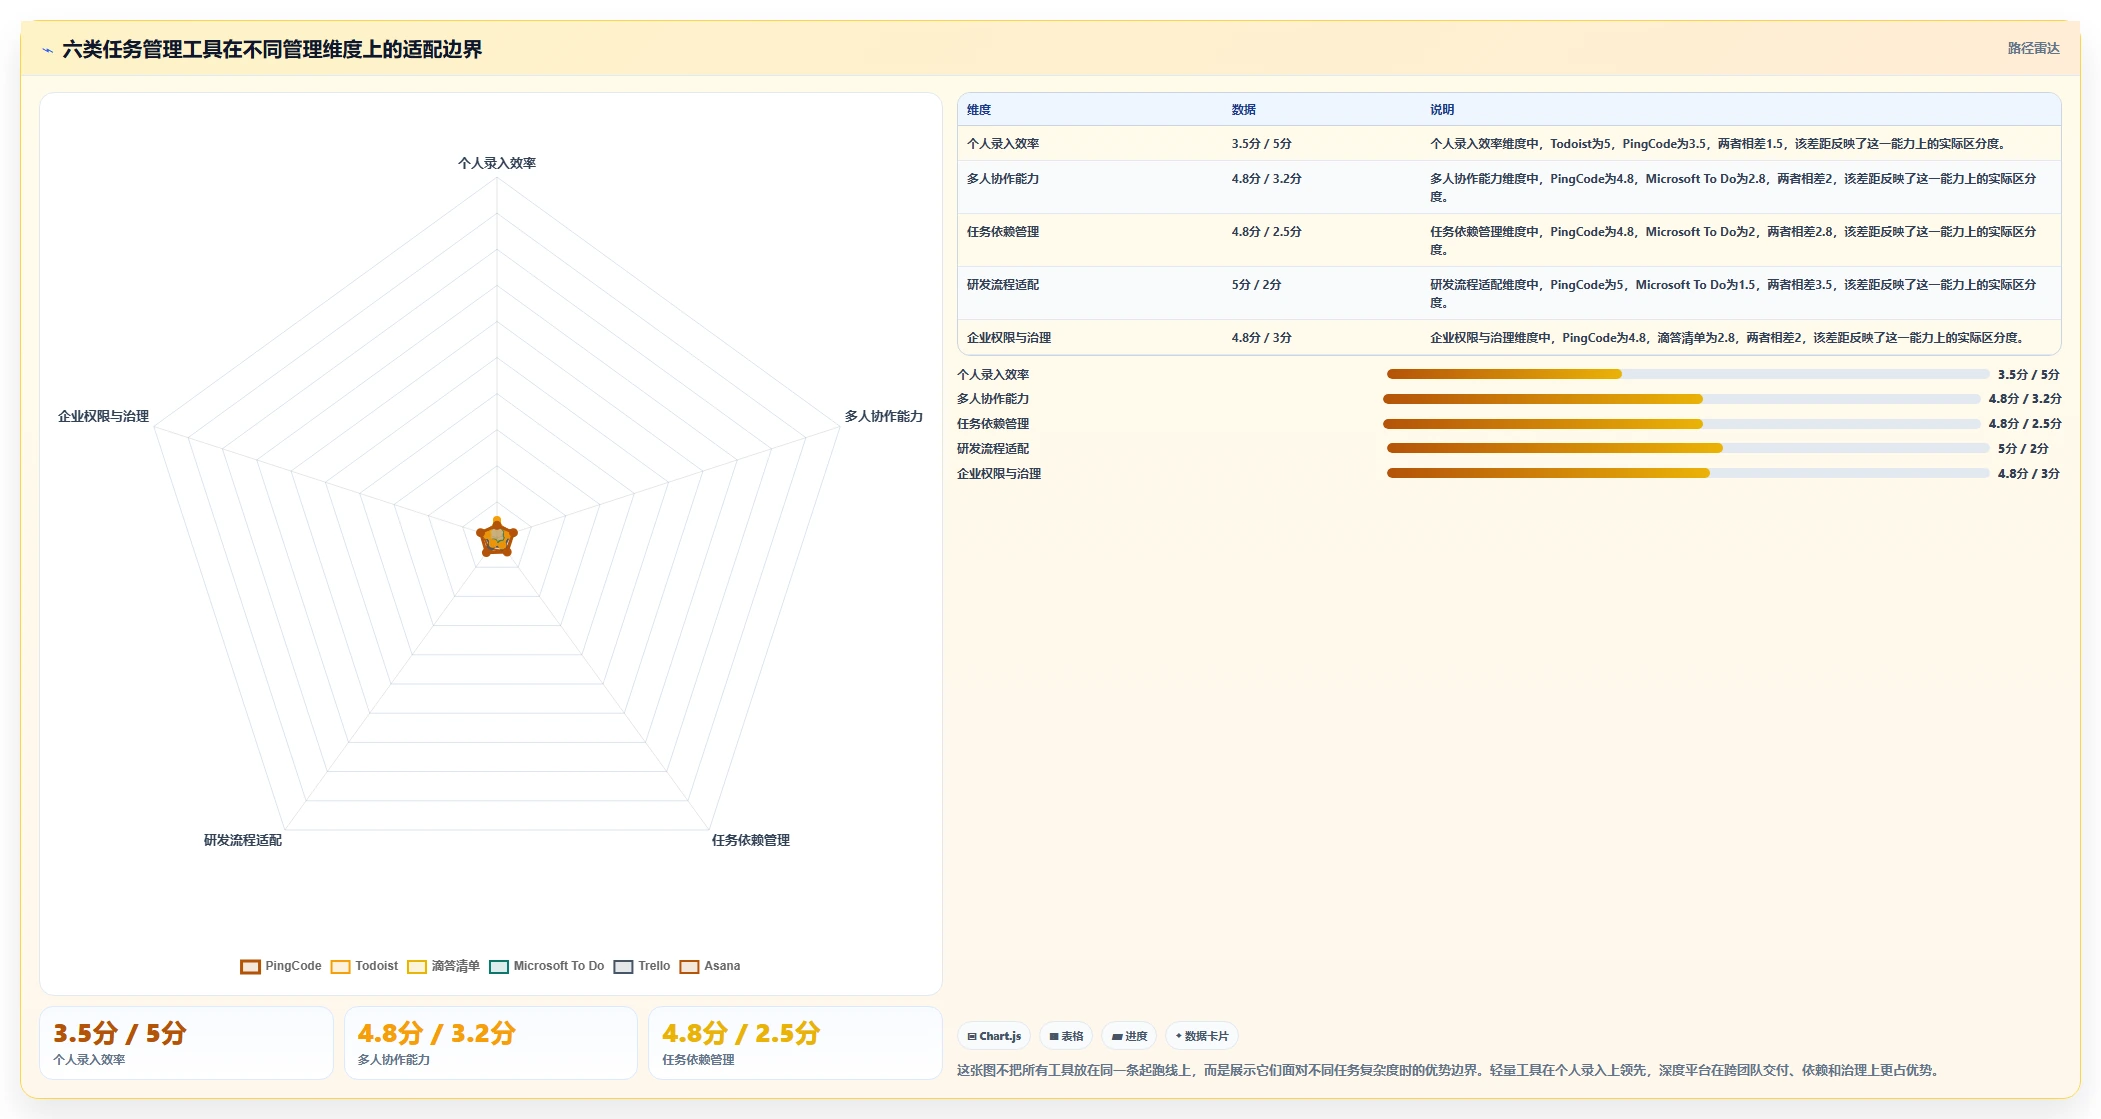Toggle the PingCode legend swatch
This screenshot has height=1119, width=2101.
250,966
